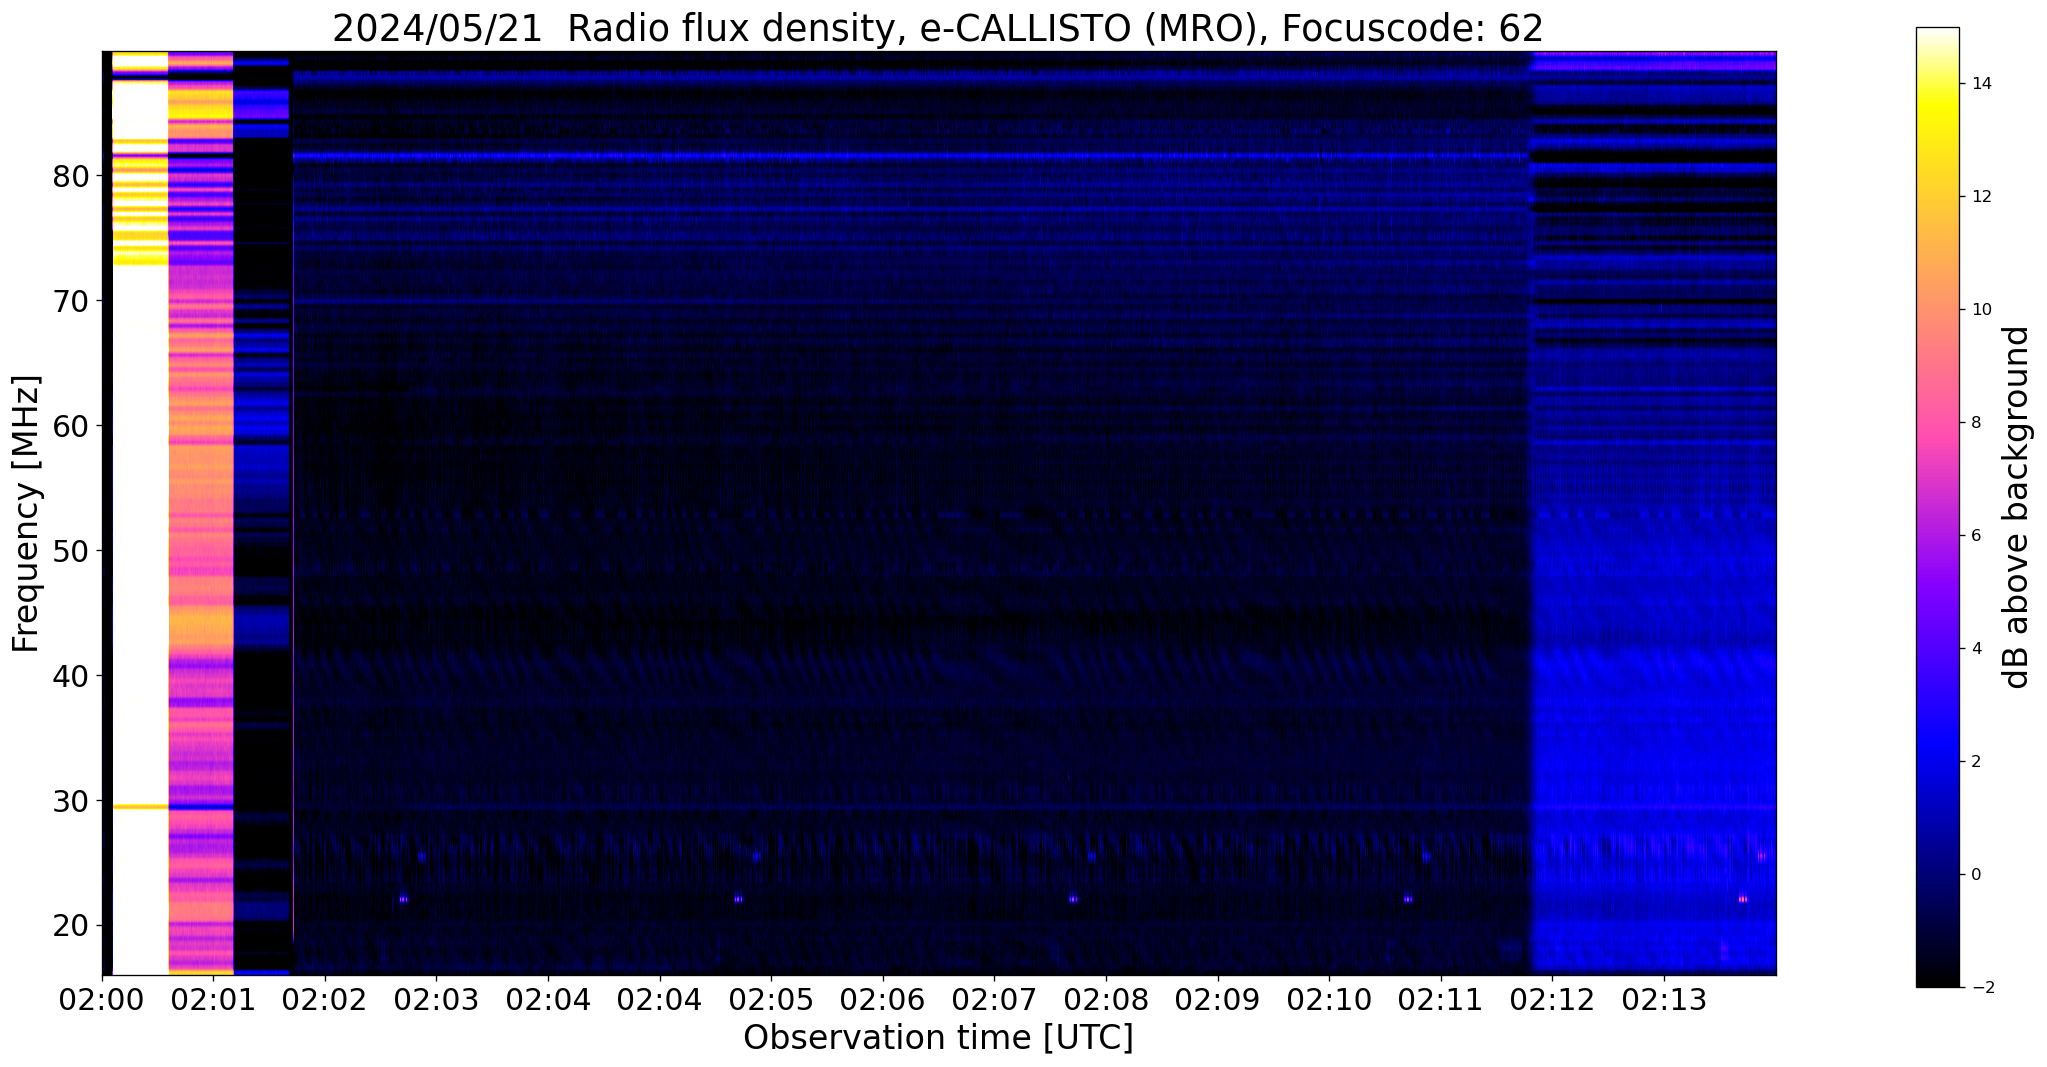
Task: Click the 02:02 time axis tick label
Action: [x=324, y=999]
